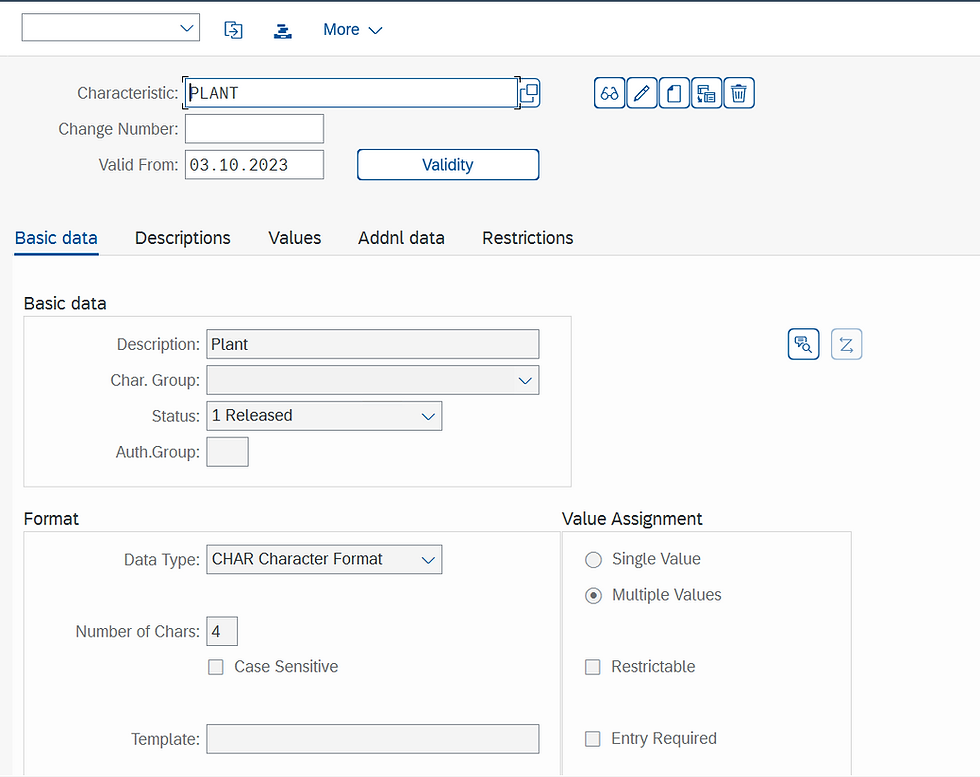Expand the Char. Group dropdown
Screen dimensions: 980x777
[x=525, y=380]
